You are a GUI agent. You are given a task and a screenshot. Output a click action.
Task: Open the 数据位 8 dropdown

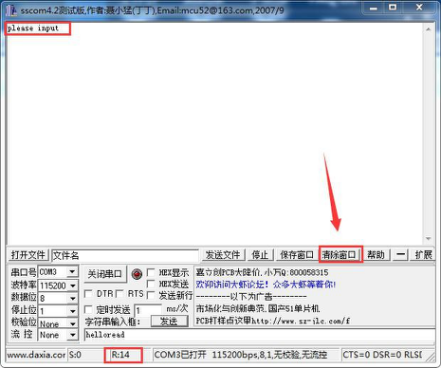[x=73, y=298]
